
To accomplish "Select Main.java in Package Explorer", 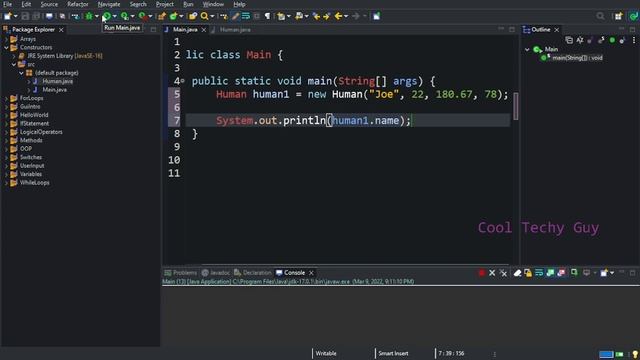I will 55,89.
